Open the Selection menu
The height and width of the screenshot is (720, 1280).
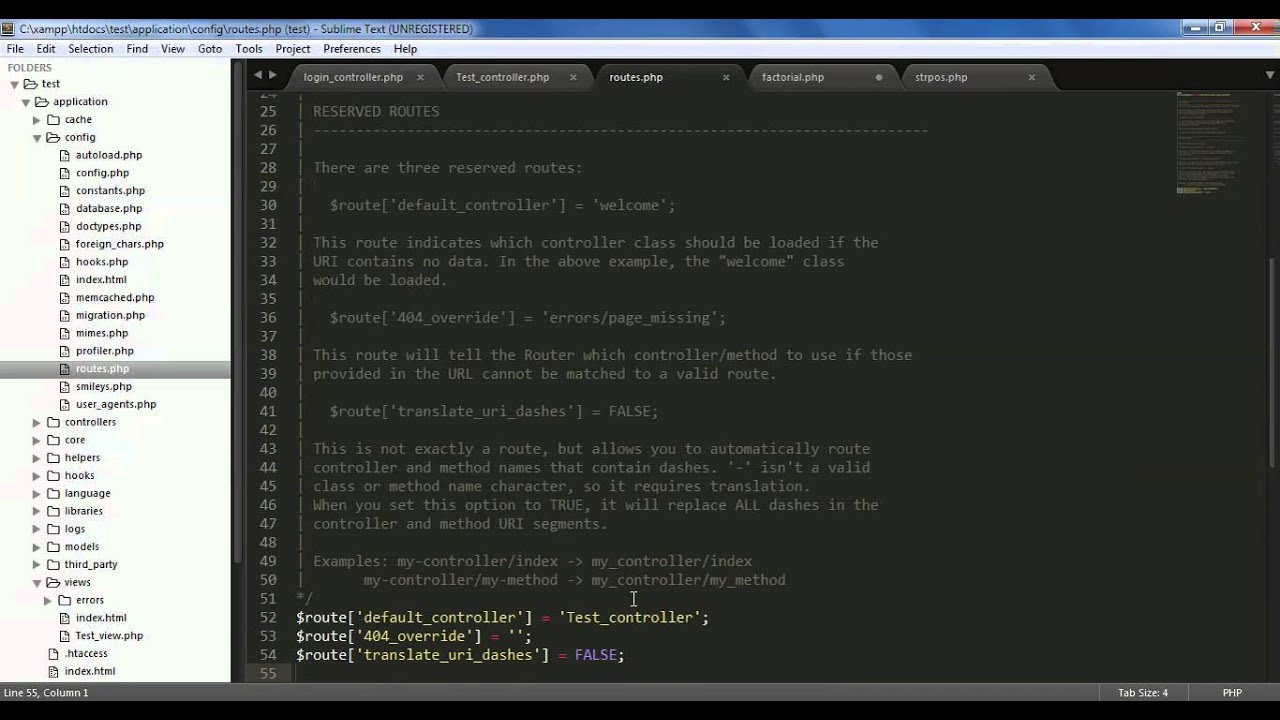click(x=91, y=49)
